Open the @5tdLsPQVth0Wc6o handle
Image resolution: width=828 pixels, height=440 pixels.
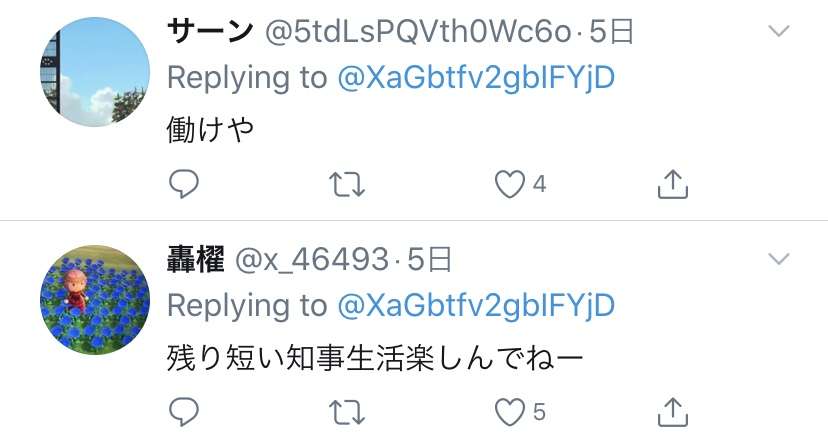pos(418,32)
